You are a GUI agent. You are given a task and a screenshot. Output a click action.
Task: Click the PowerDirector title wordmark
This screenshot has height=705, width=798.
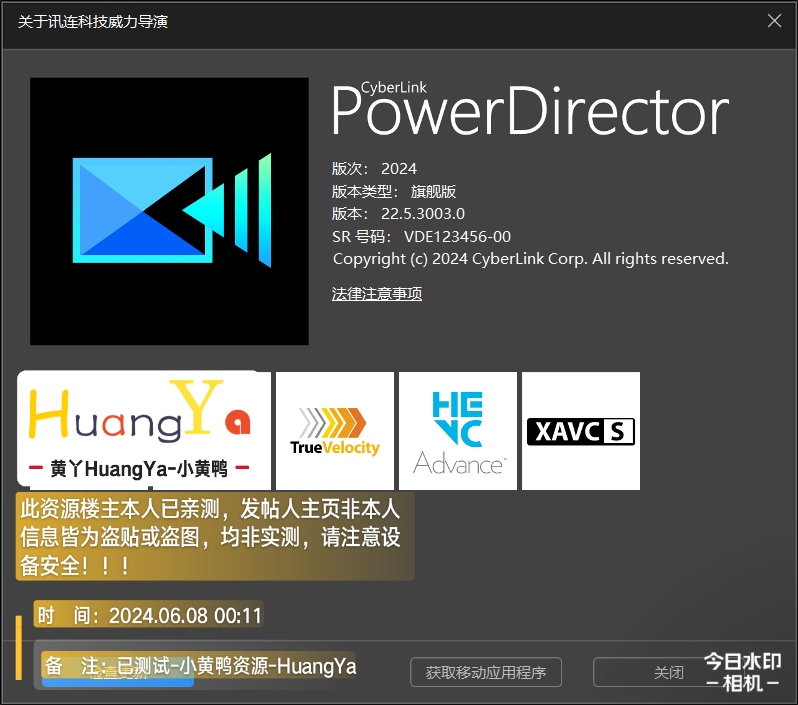click(x=530, y=110)
